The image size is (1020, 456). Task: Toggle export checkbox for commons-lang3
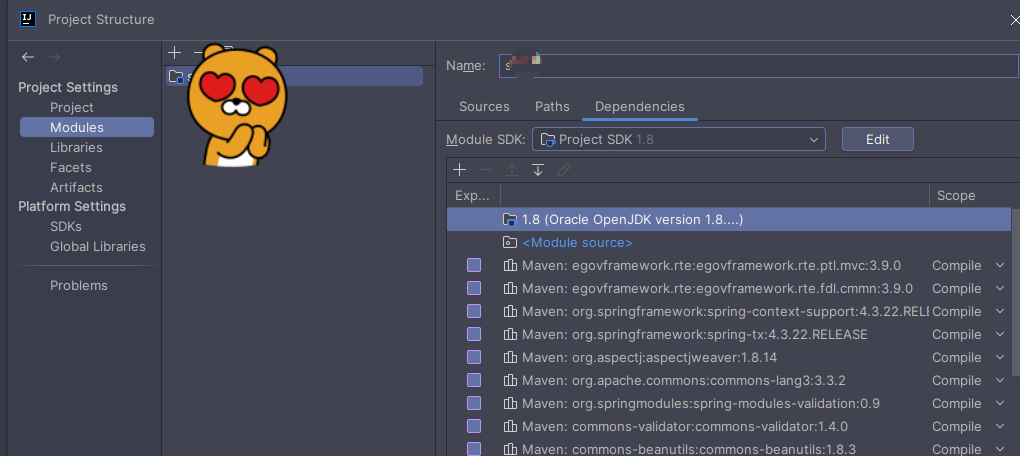474,380
